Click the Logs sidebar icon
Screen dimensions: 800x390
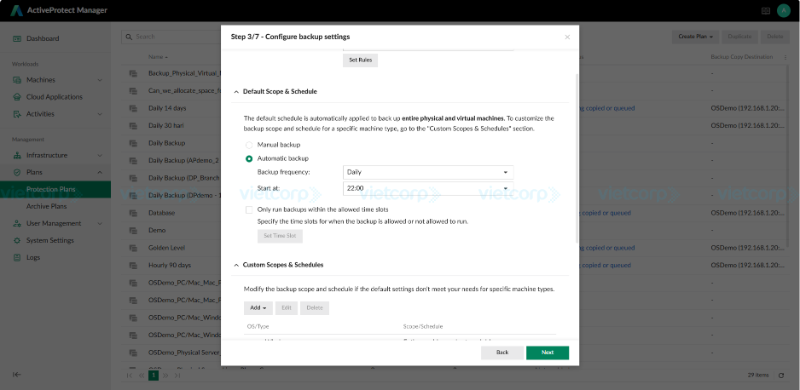click(x=17, y=257)
